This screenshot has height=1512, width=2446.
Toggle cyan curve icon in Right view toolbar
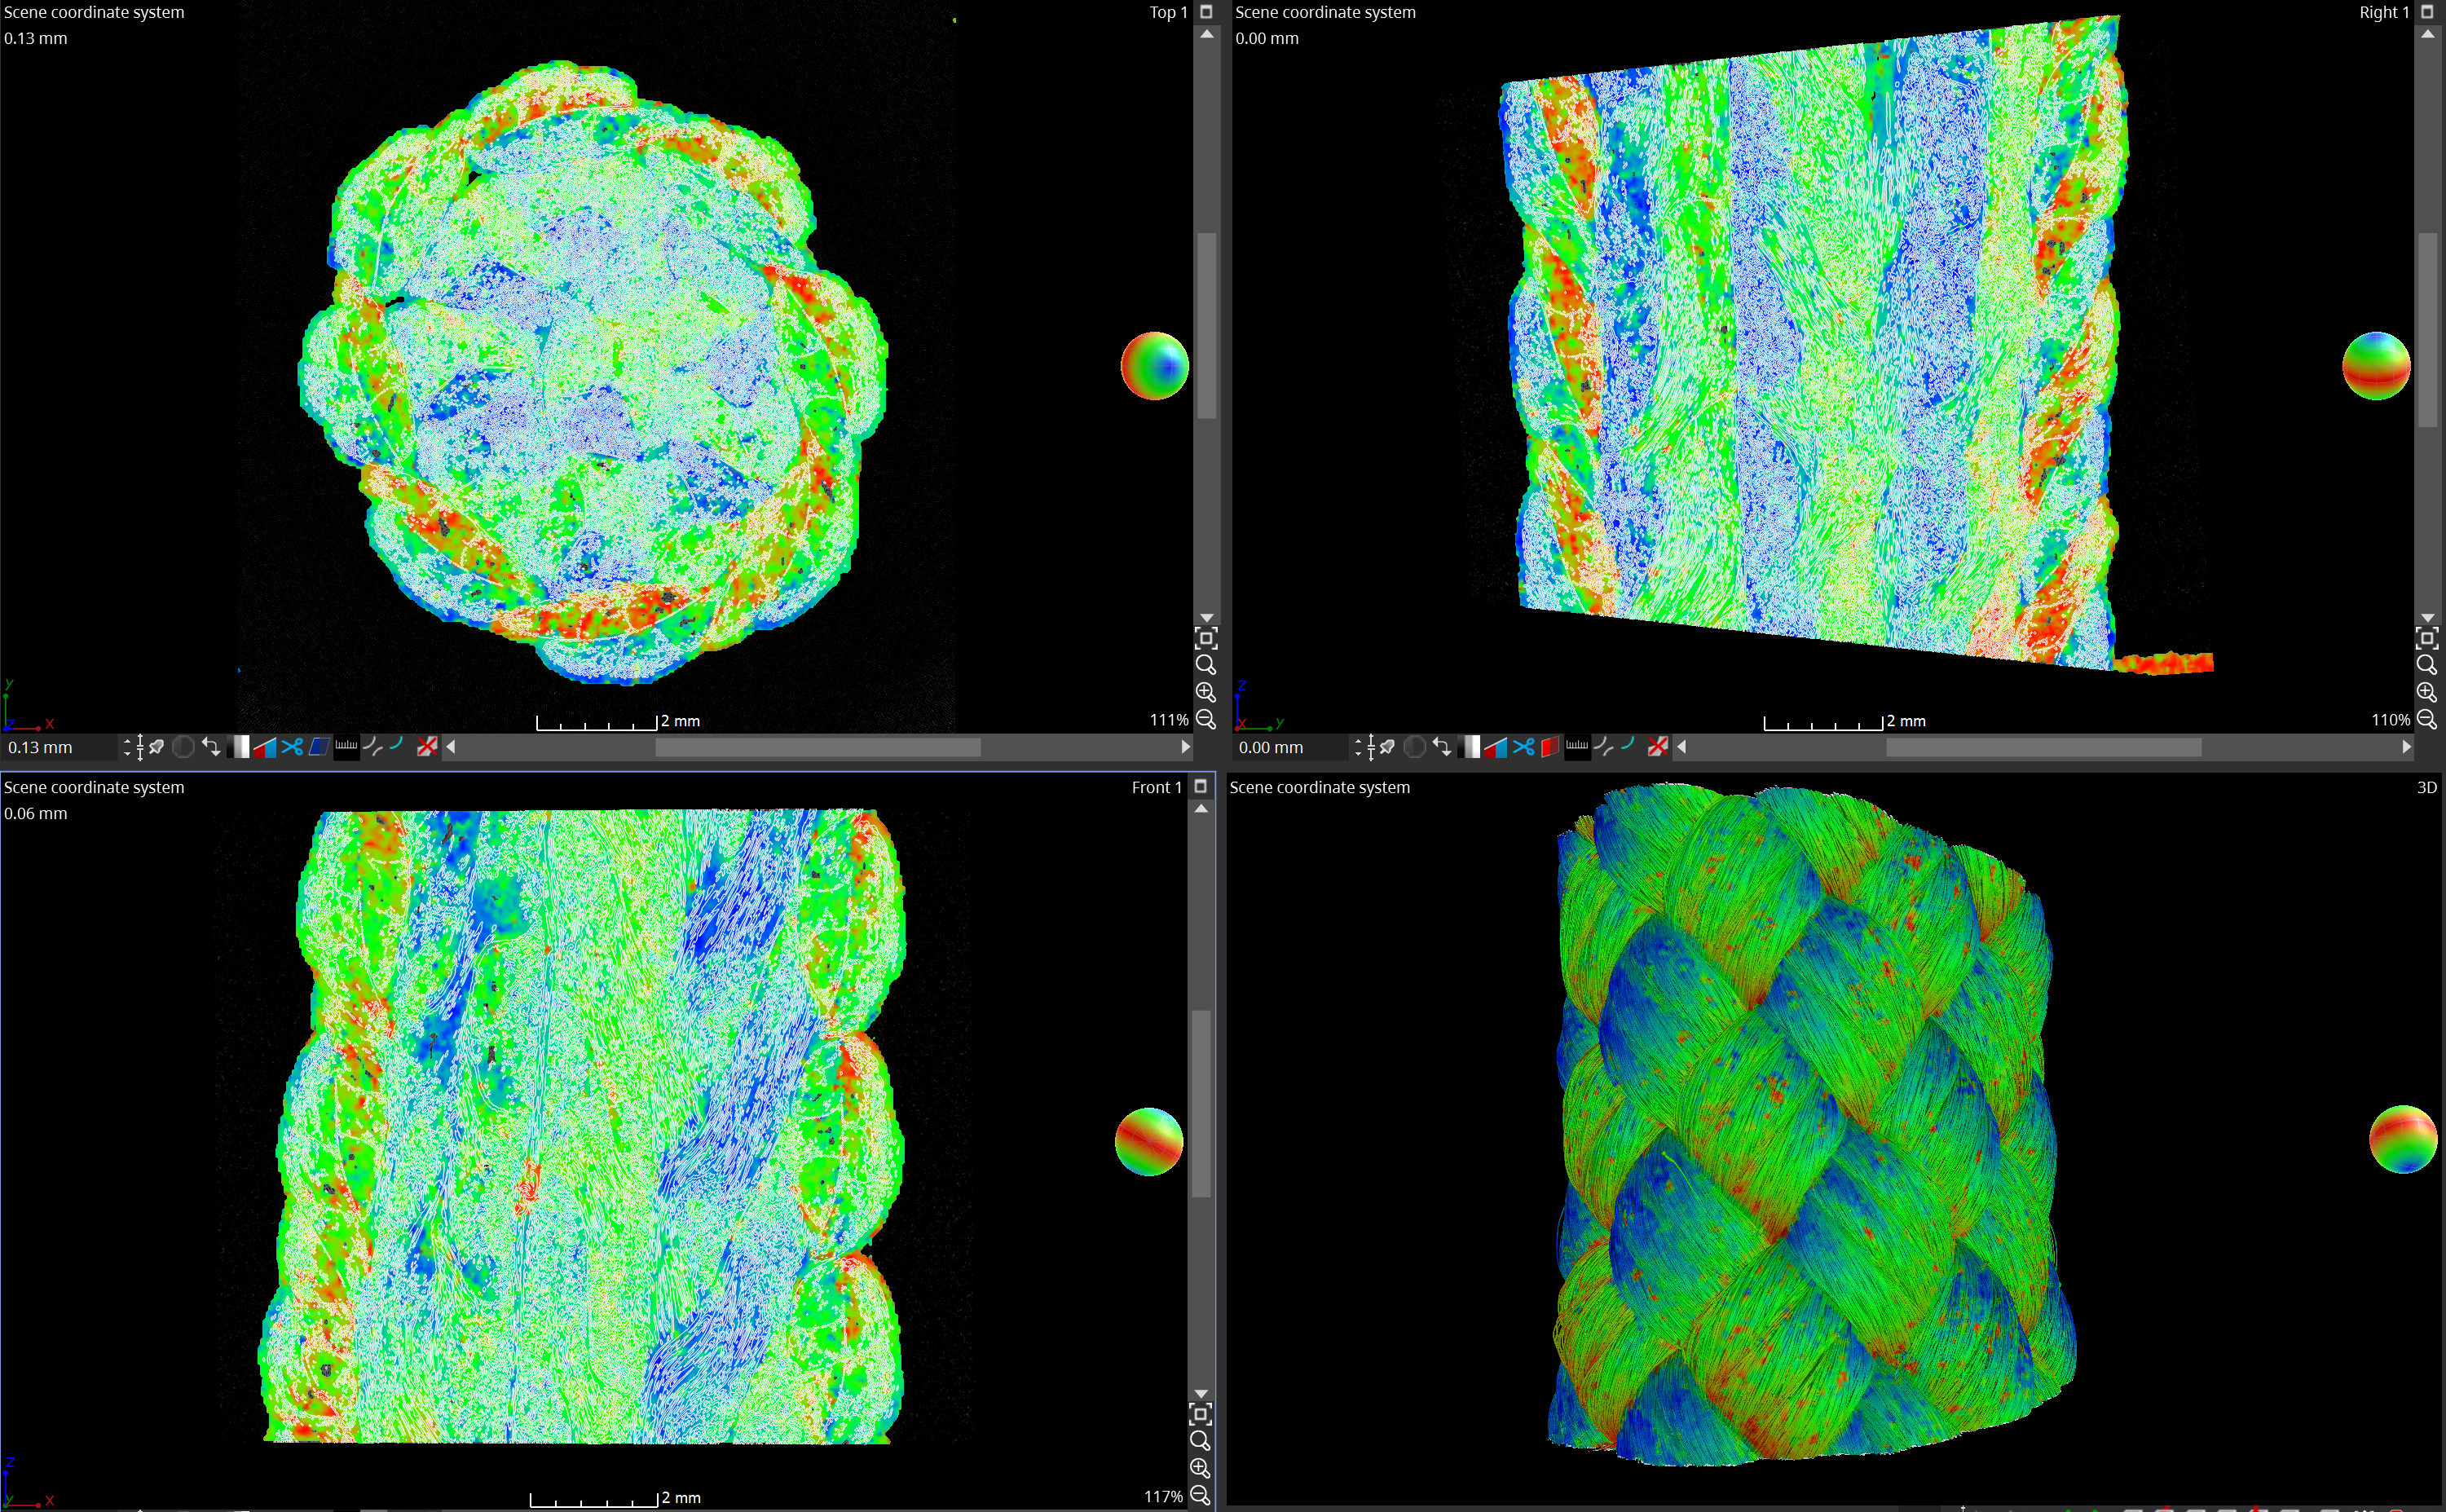[1629, 745]
